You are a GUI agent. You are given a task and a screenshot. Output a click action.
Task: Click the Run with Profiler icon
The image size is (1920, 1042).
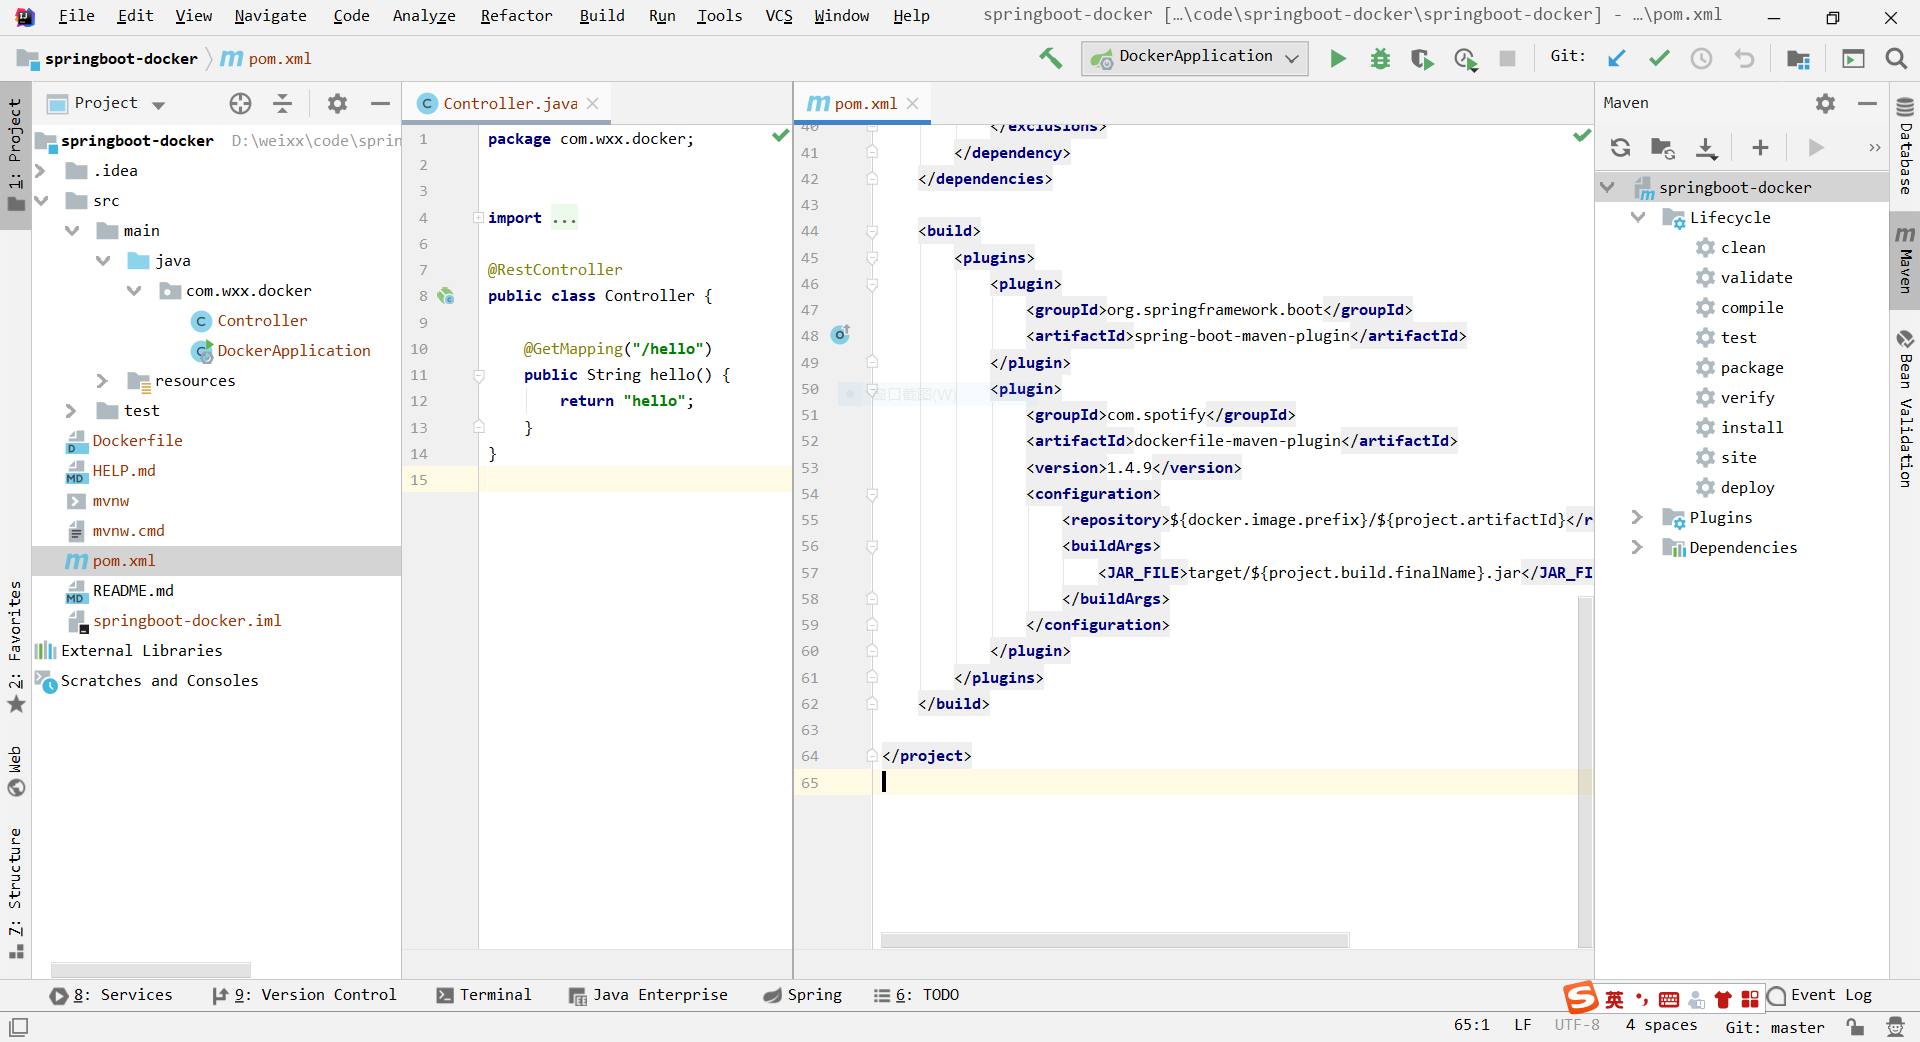tap(1466, 59)
